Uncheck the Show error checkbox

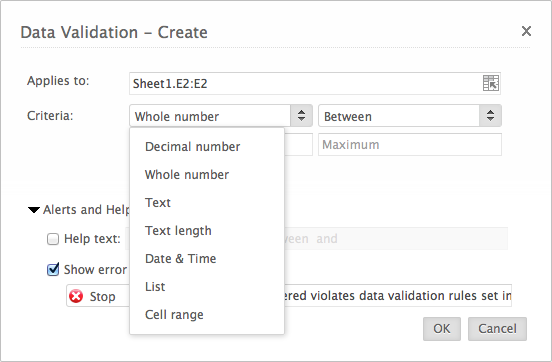(53, 270)
